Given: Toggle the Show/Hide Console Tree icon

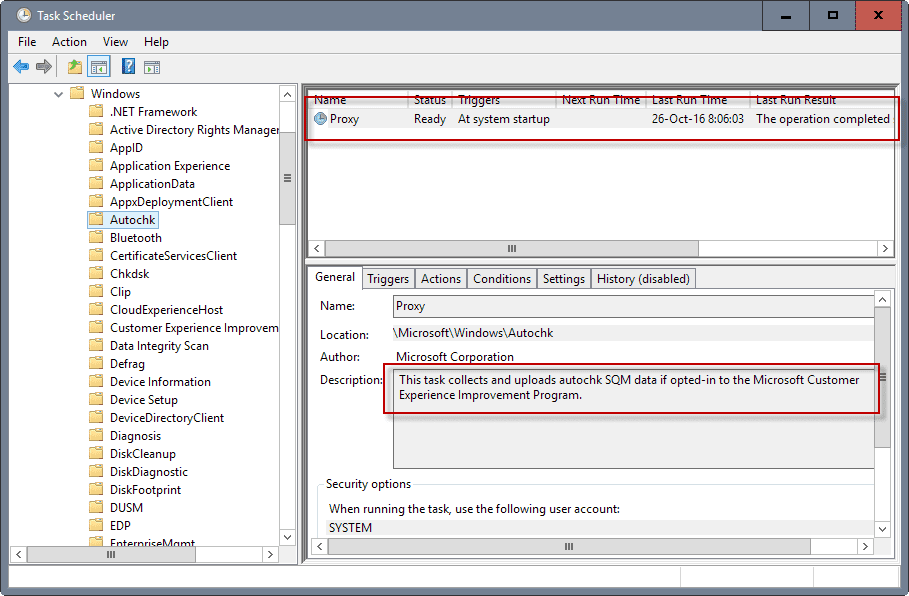Looking at the screenshot, I should 99,67.
